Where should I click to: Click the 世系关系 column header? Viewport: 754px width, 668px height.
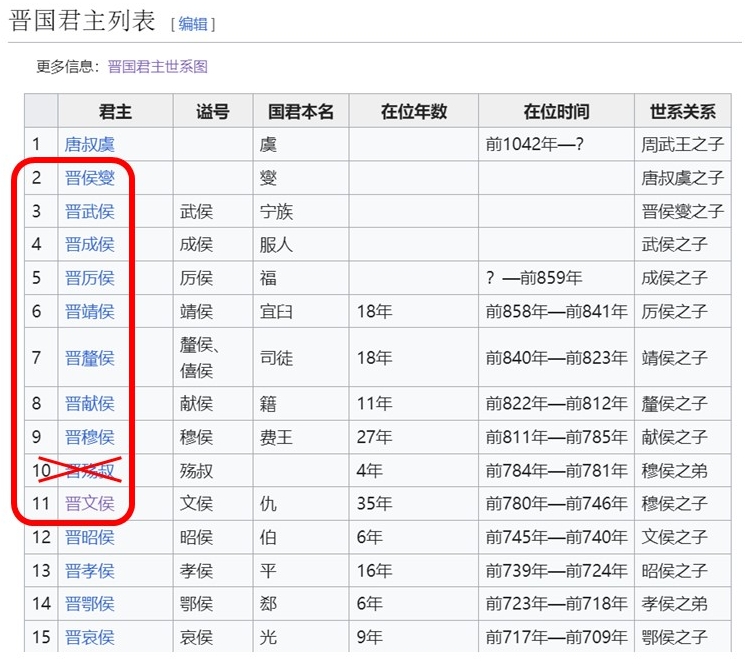coord(683,112)
